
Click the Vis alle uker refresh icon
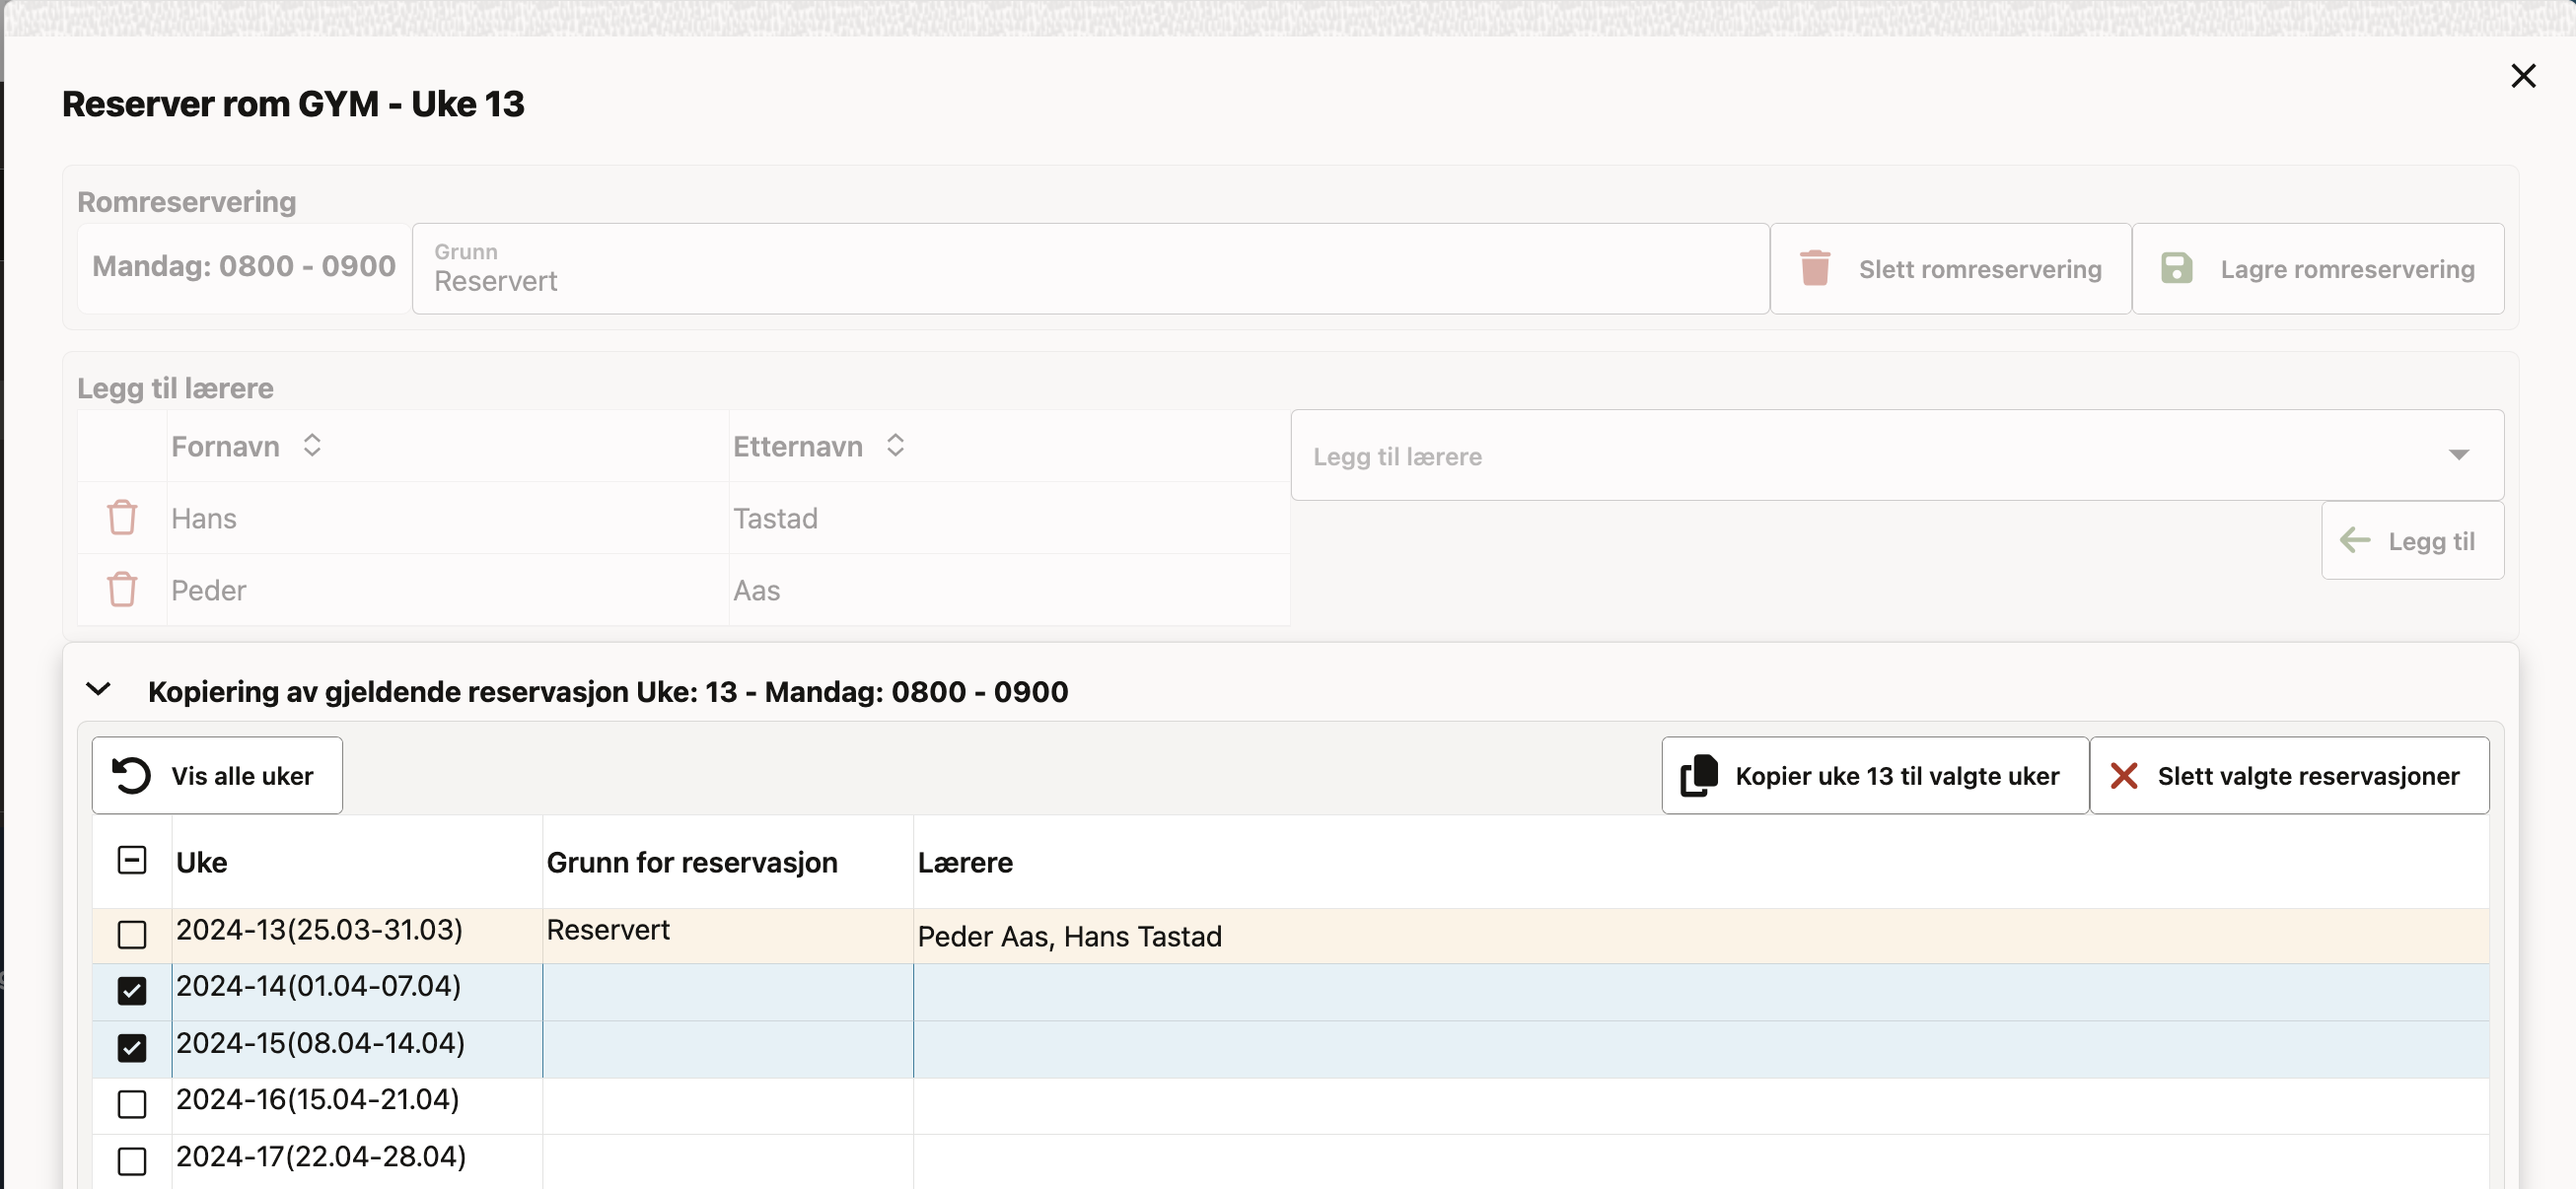point(131,776)
